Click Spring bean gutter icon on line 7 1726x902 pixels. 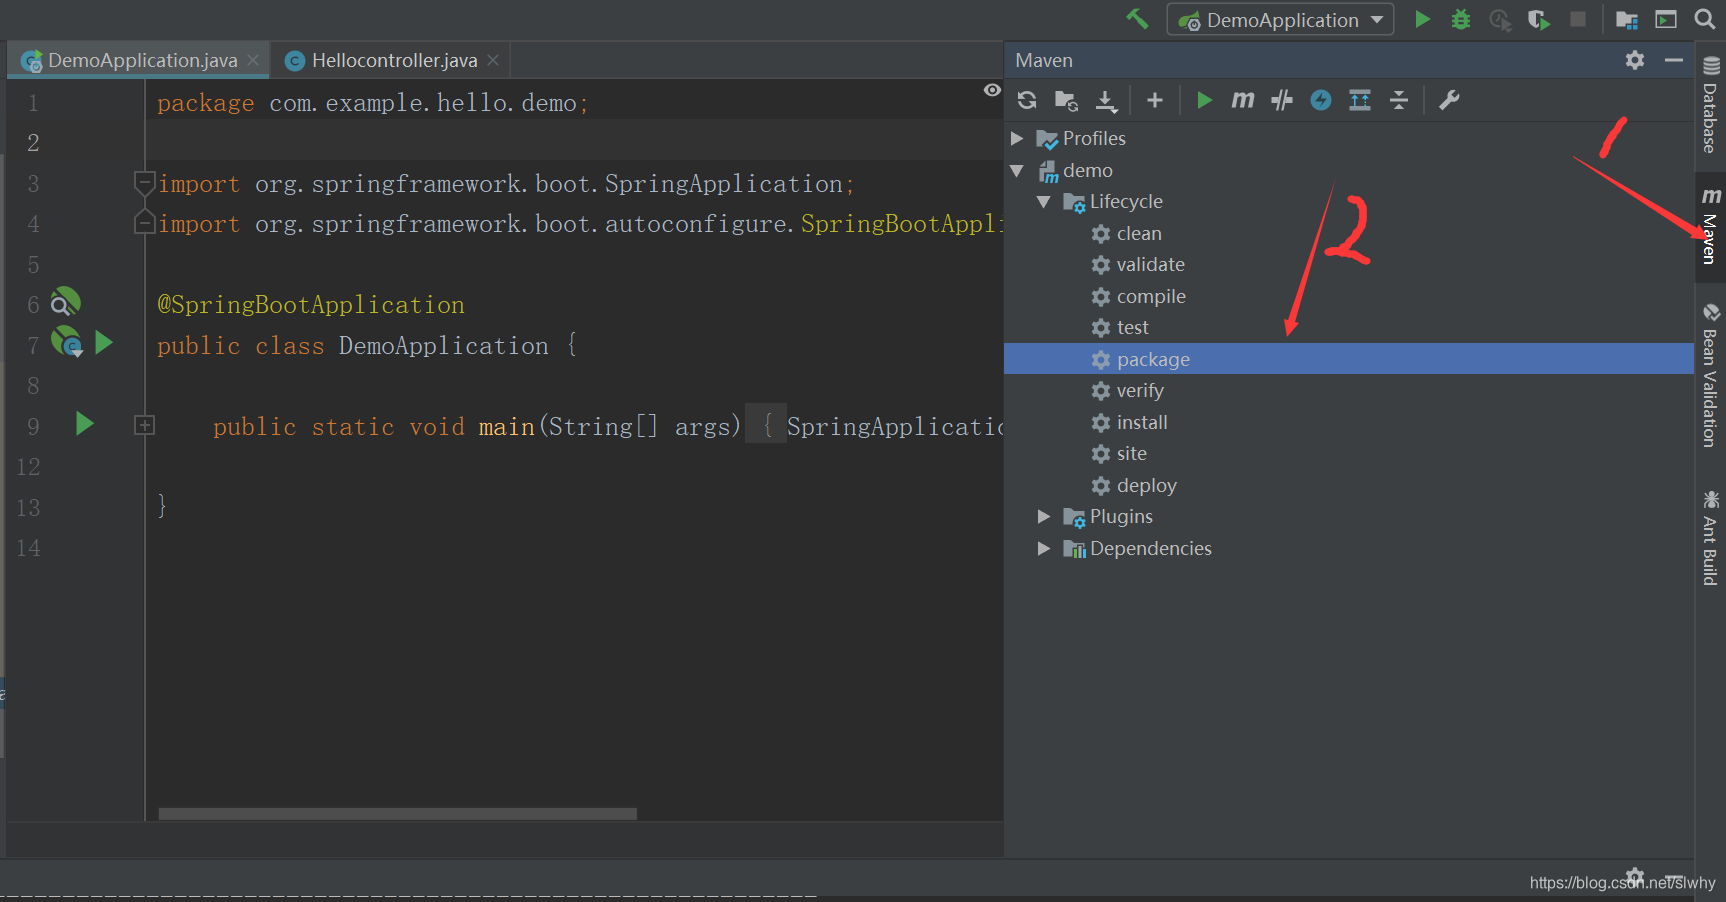[66, 342]
